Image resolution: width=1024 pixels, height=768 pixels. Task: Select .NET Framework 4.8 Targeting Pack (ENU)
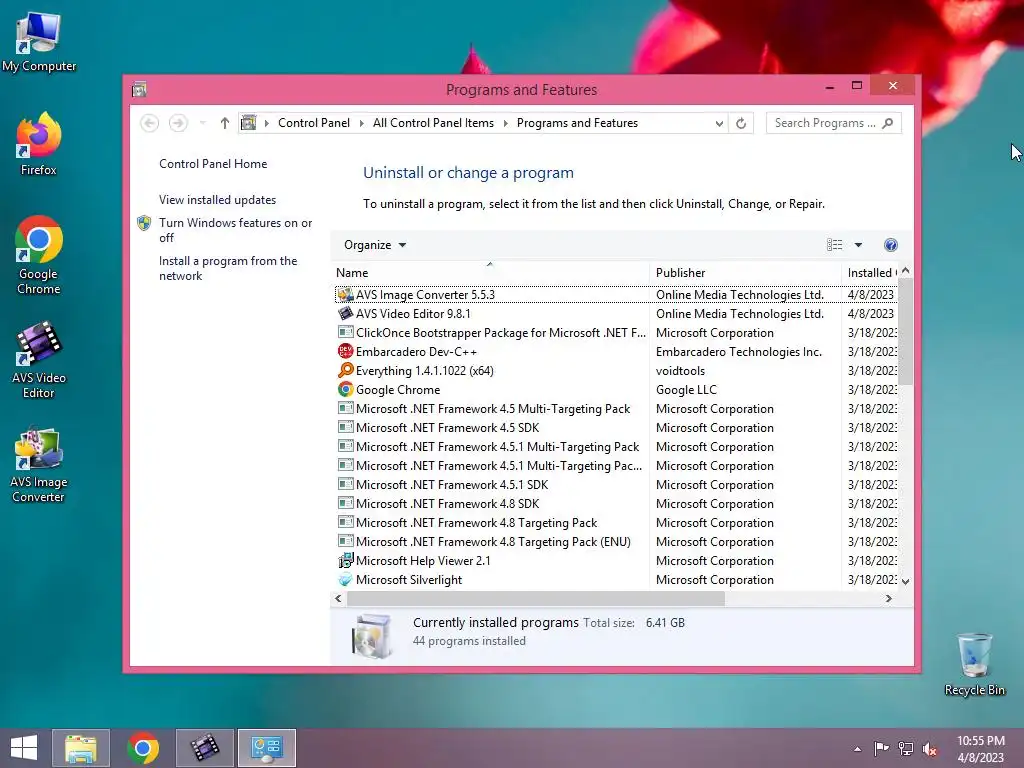tap(615, 541)
